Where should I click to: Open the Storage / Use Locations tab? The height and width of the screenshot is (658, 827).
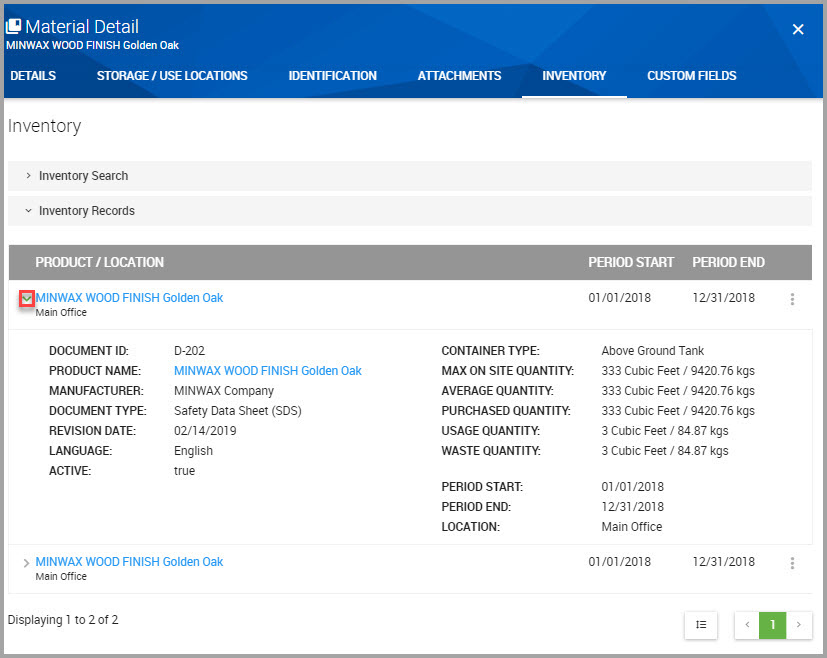coord(172,76)
